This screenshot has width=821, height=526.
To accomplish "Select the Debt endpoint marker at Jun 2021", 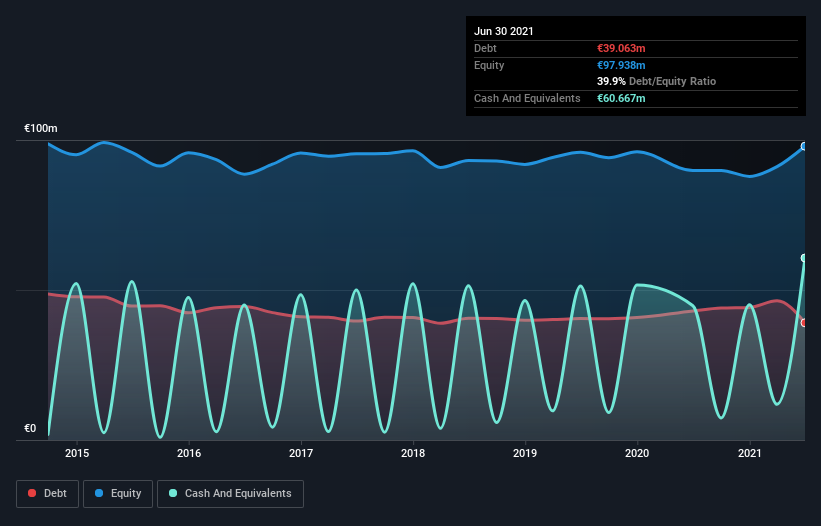I will (x=804, y=323).
